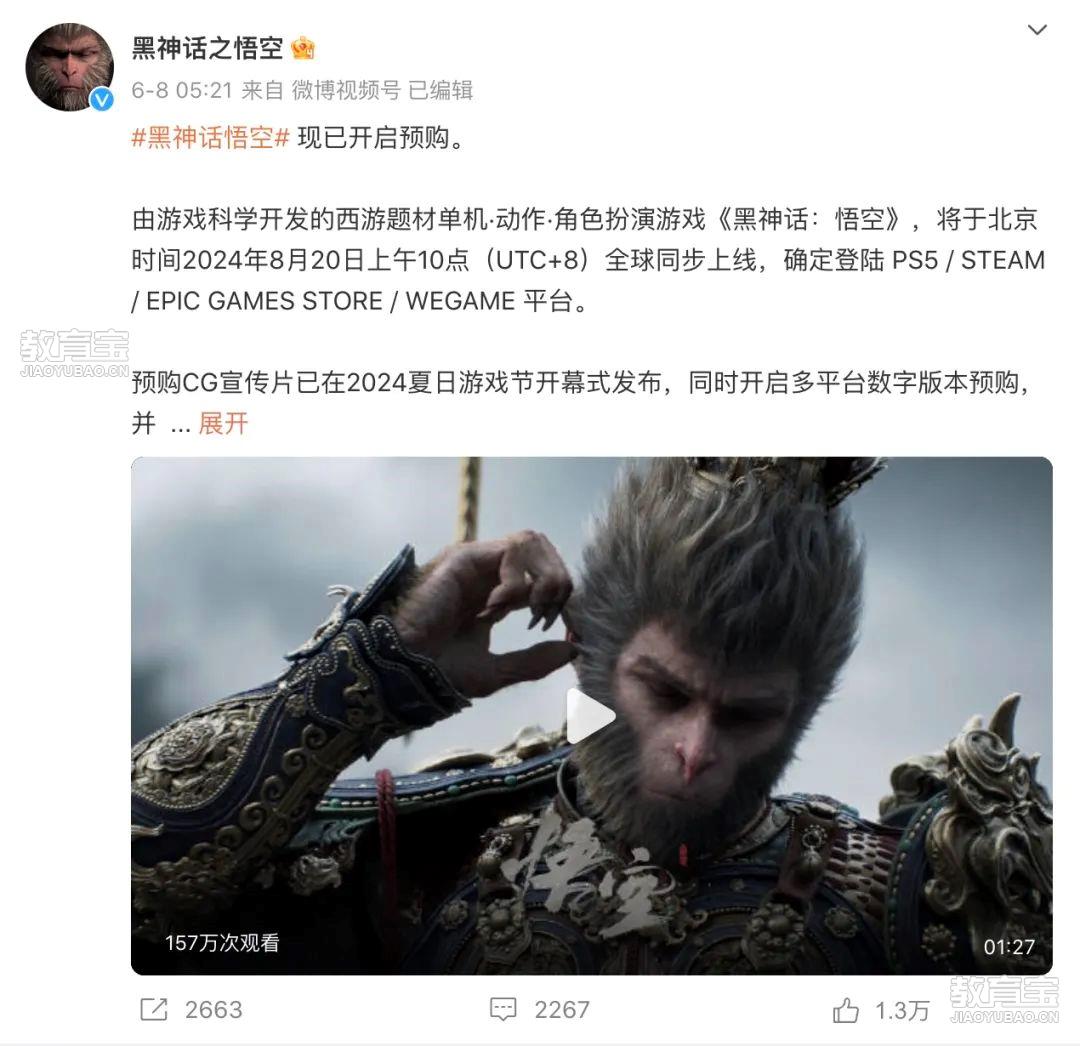Screen dimensions: 1080x1046
Task: Click the repost share icon
Action: click(154, 1010)
